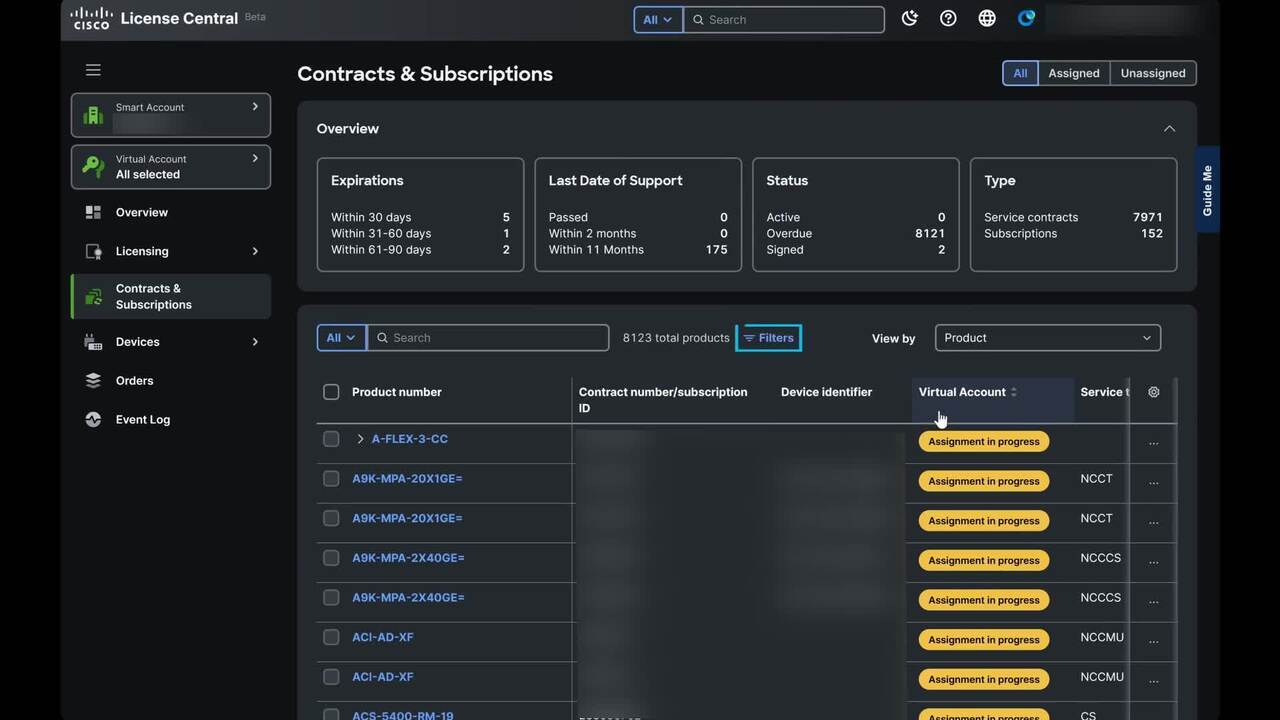
Task: Open the table All filter dropdown
Action: pyautogui.click(x=341, y=338)
